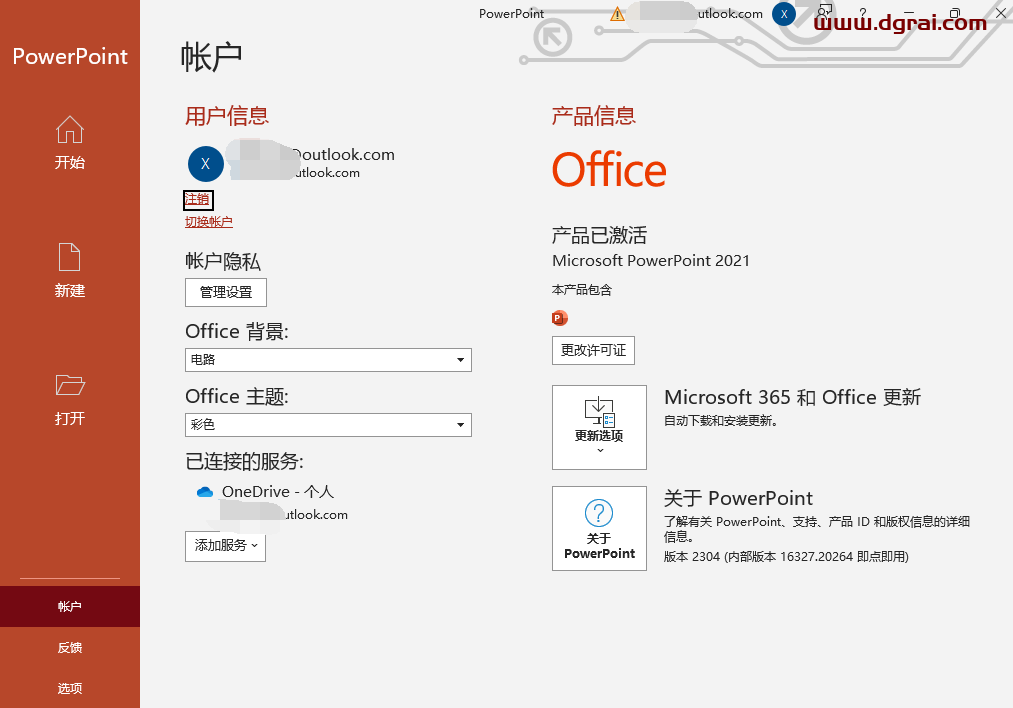Screen dimensions: 1013x708
Task: Open the 反馈 feedback page
Action: pyautogui.click(x=70, y=647)
